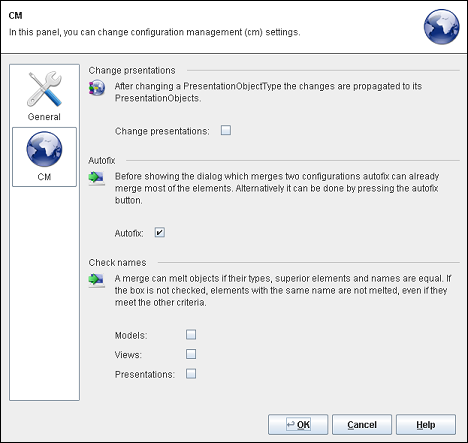The height and width of the screenshot is (443, 468).
Task: Click the "Check names" section heading
Action: [x=117, y=263]
